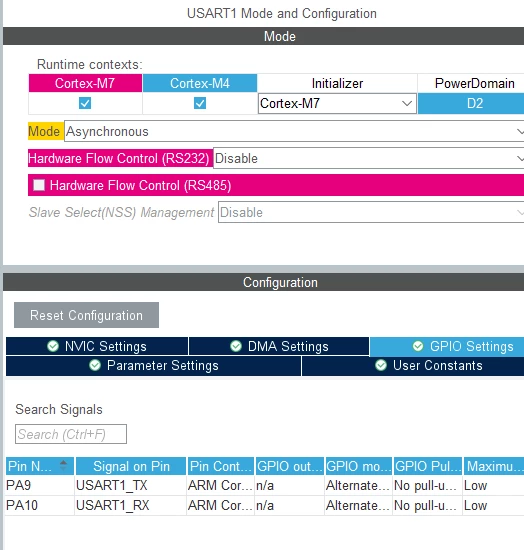Click the GPIO output level column header
524x550 pixels.
tap(289, 466)
